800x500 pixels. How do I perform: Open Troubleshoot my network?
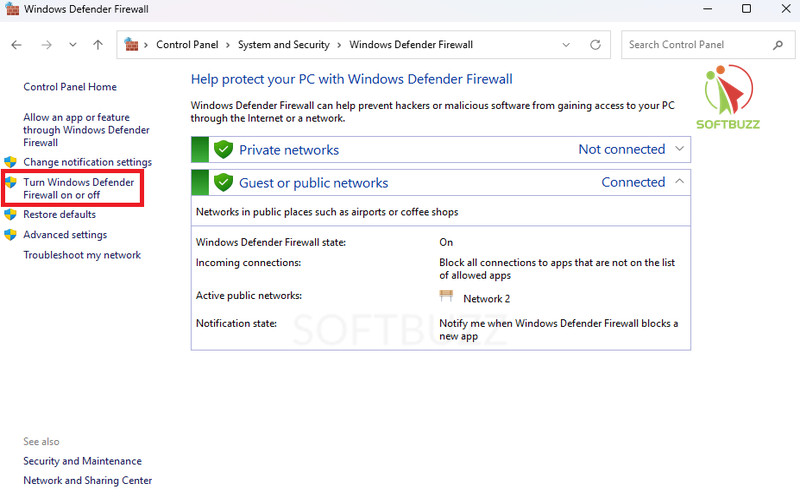[x=82, y=255]
